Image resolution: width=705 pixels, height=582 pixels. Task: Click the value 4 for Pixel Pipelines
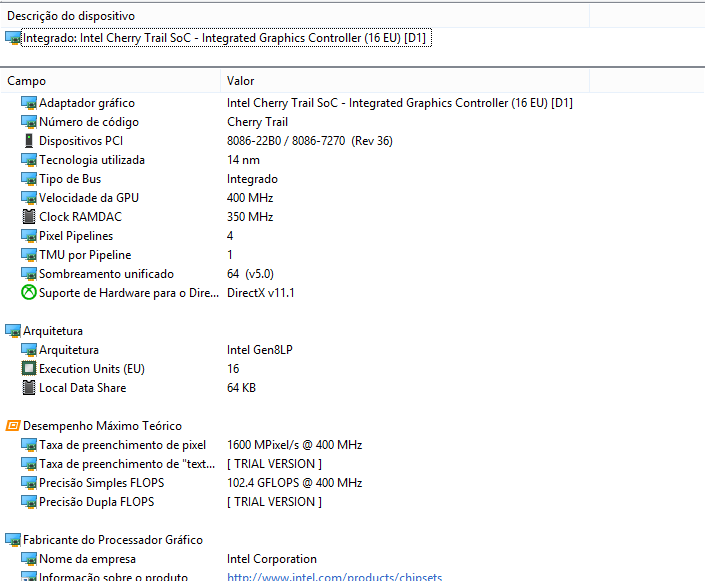click(230, 236)
